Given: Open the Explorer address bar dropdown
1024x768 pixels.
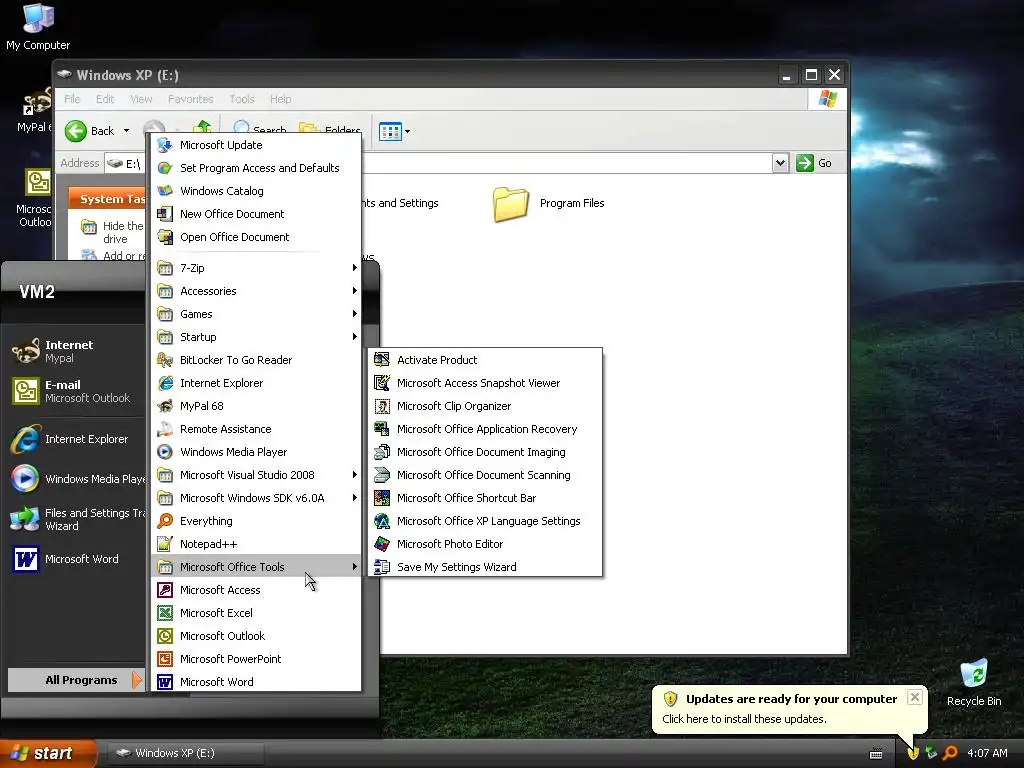Looking at the screenshot, I should click(780, 163).
